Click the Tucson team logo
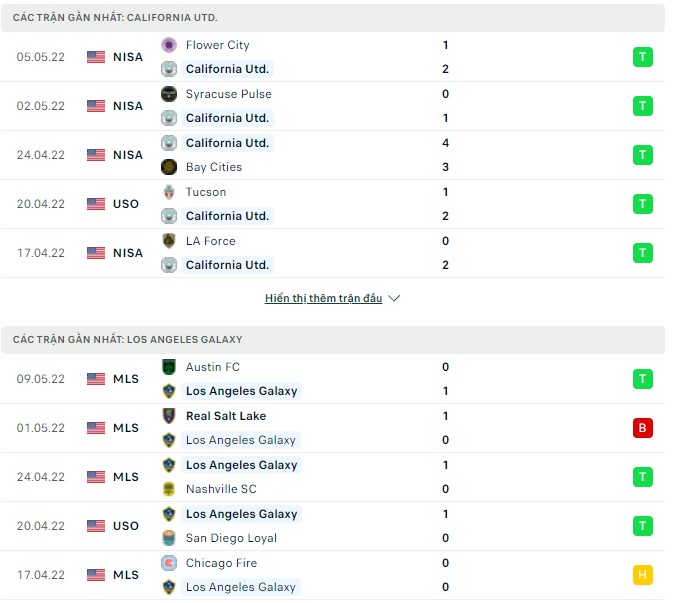This screenshot has height=603, width=675. click(169, 192)
